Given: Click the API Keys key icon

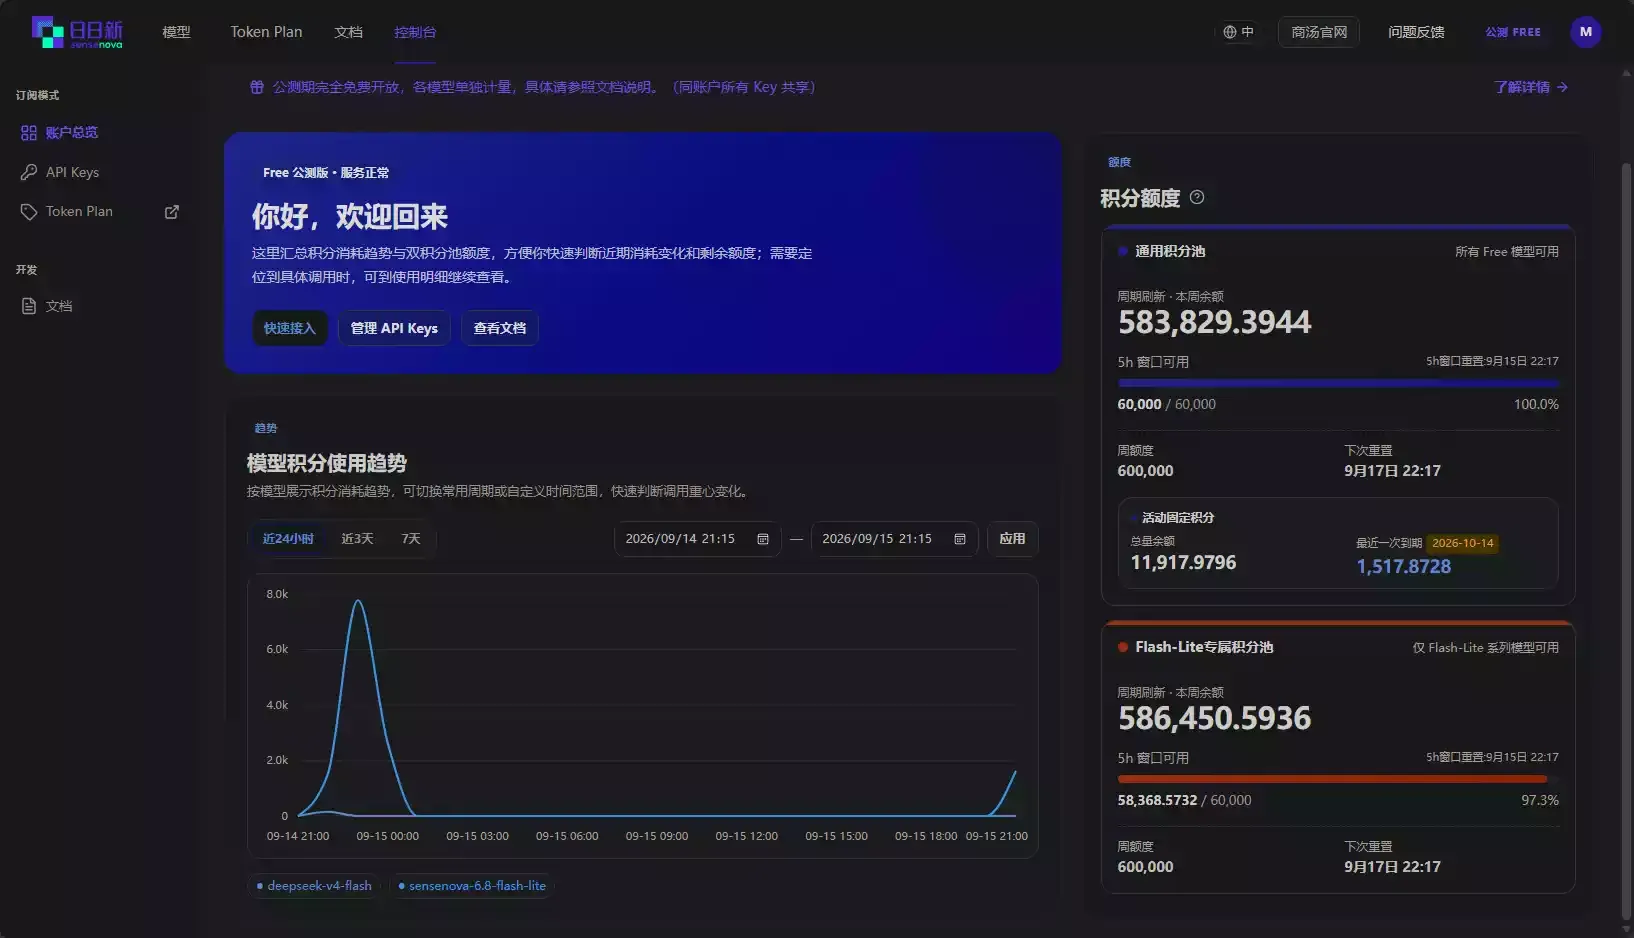Looking at the screenshot, I should (29, 172).
